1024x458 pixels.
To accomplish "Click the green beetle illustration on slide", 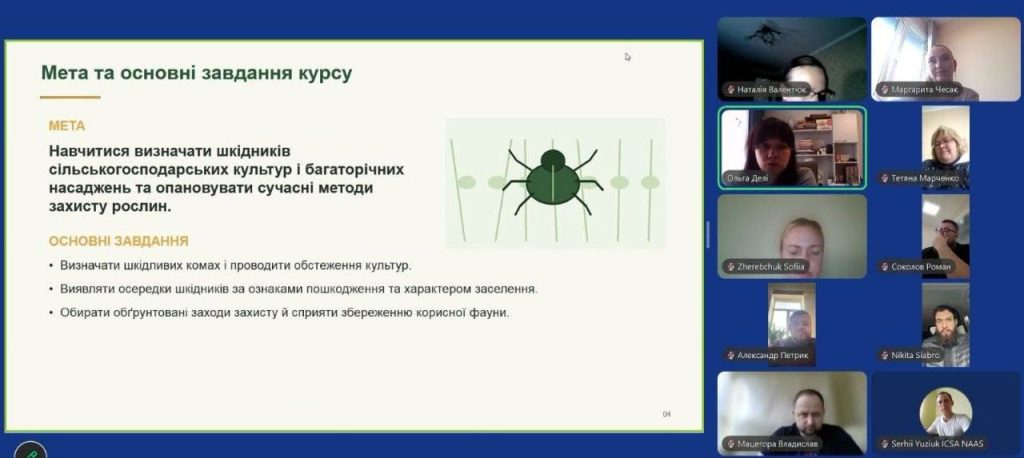I will (x=554, y=184).
